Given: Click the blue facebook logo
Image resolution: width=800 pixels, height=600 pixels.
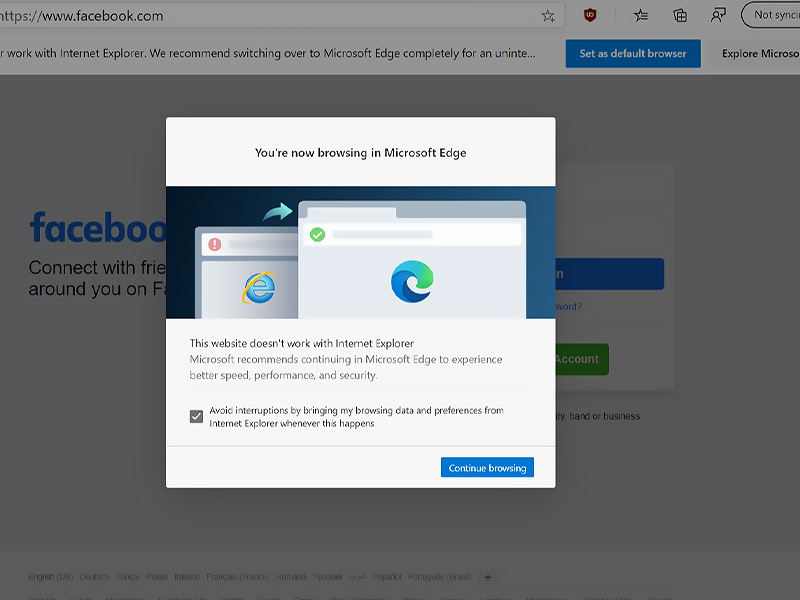Looking at the screenshot, I should 98,228.
